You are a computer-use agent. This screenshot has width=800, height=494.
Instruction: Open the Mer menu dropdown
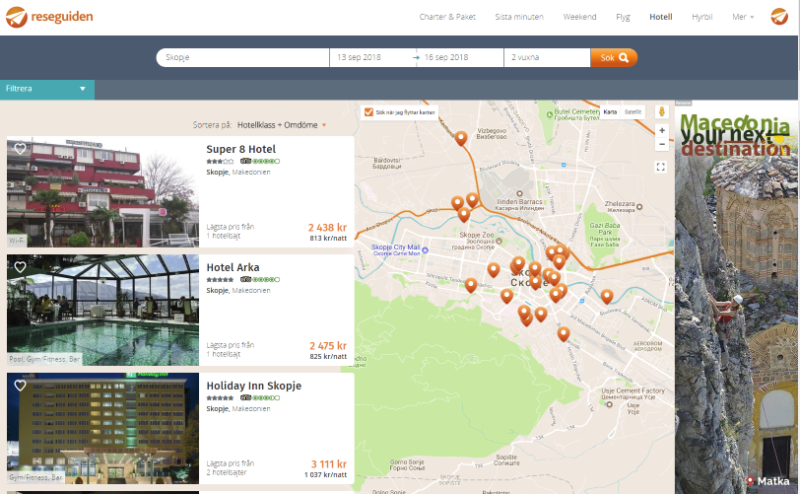(x=743, y=17)
